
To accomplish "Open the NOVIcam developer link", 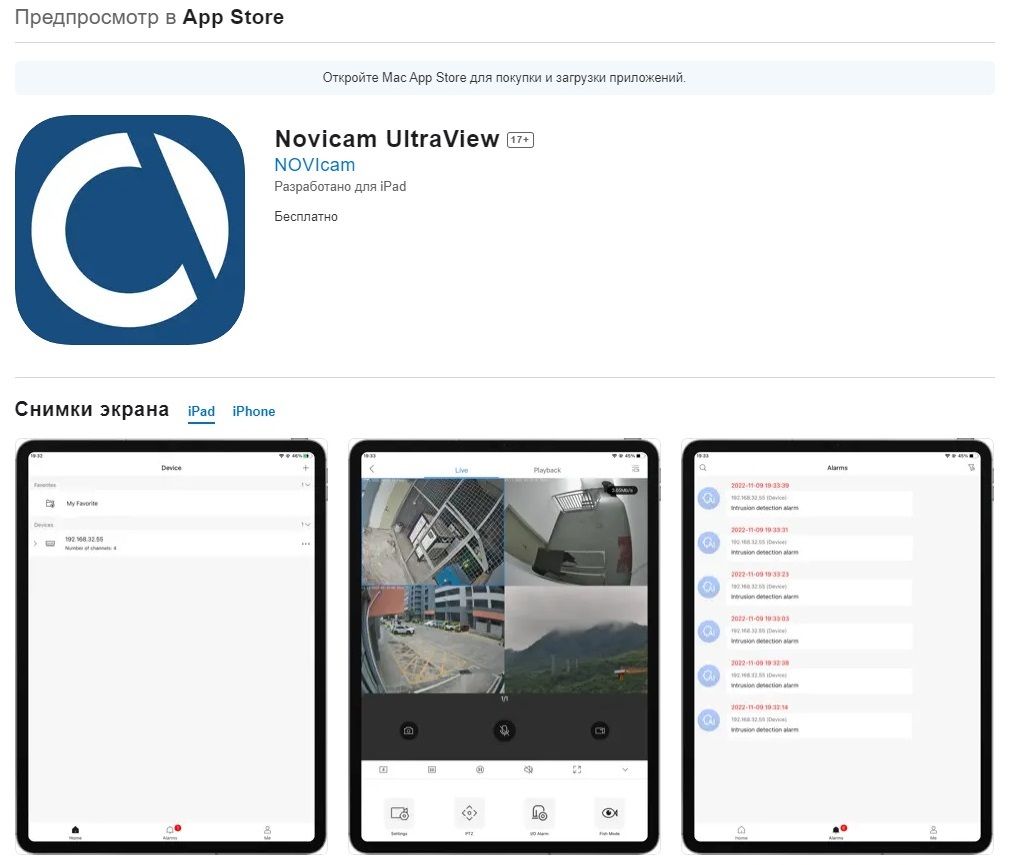I will click(x=315, y=165).
